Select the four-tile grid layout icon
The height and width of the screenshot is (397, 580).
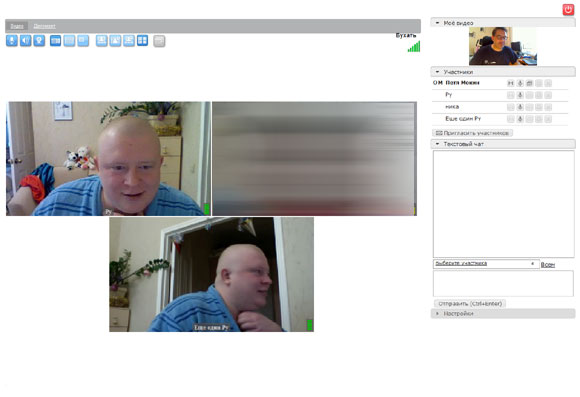[x=142, y=41]
